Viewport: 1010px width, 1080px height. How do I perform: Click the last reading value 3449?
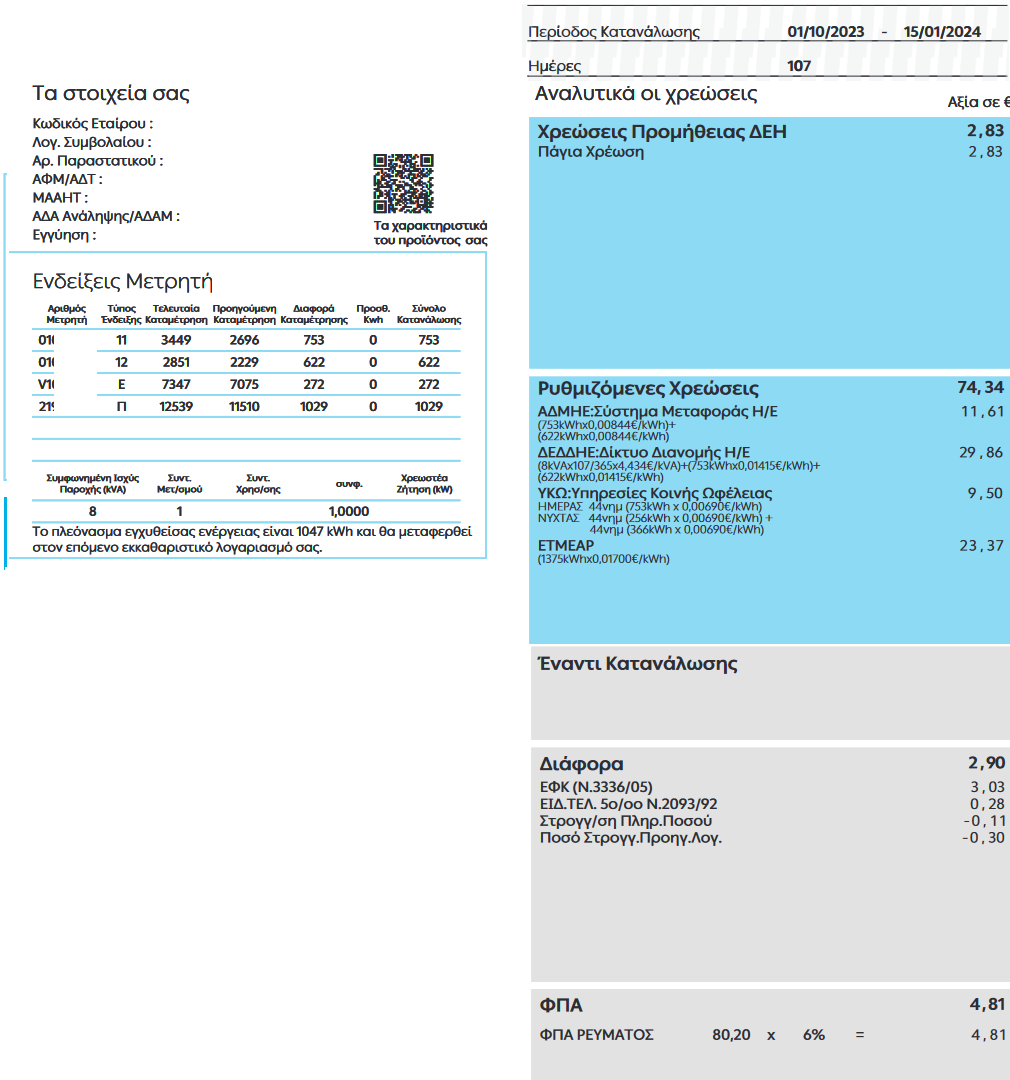pyautogui.click(x=176, y=340)
